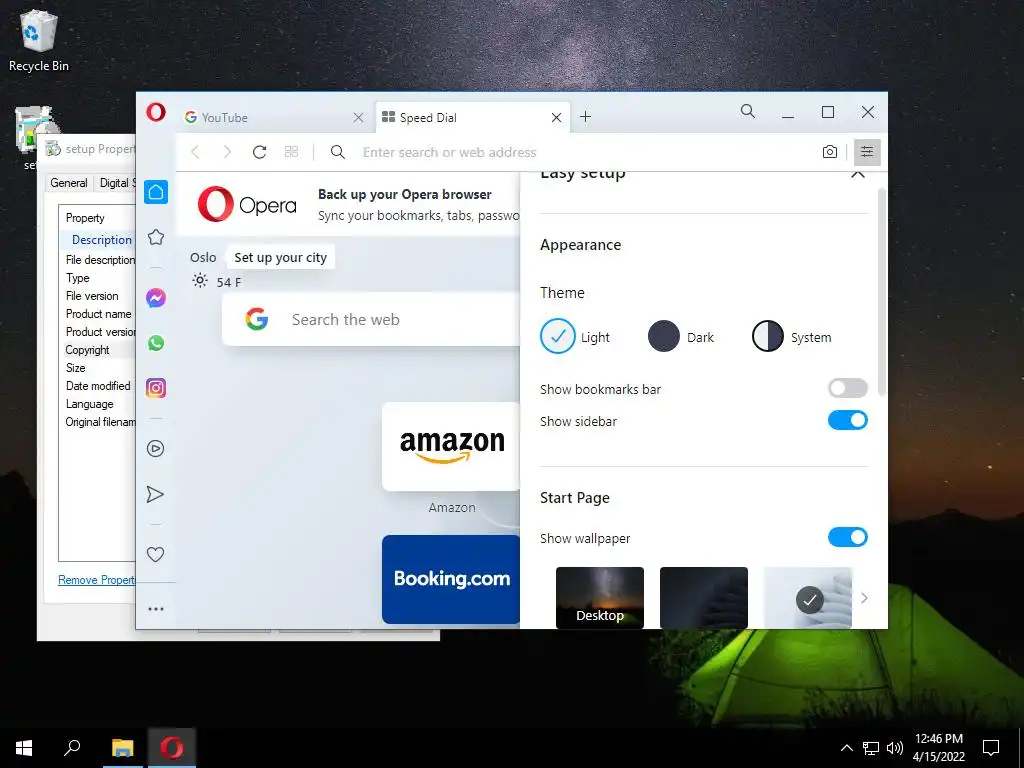
Task: Open Windows taskbar search
Action: (x=72, y=748)
